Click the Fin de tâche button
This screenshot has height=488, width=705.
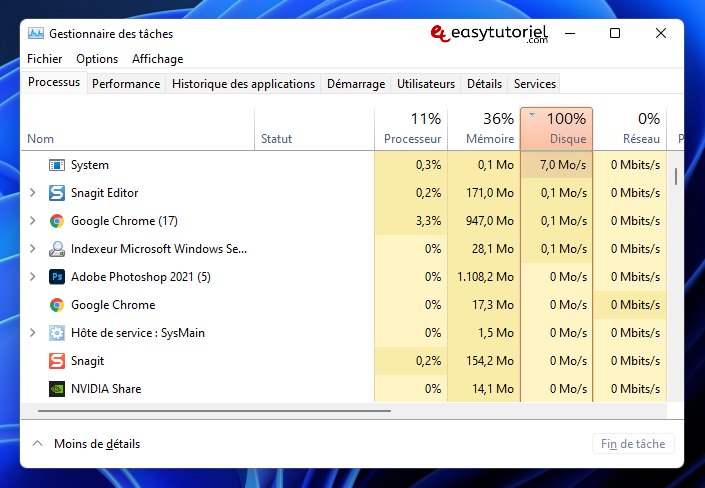(x=633, y=444)
